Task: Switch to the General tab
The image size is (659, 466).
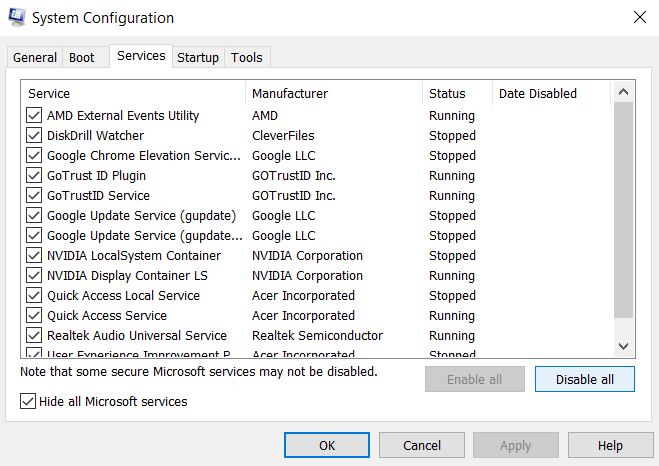Action: click(35, 58)
